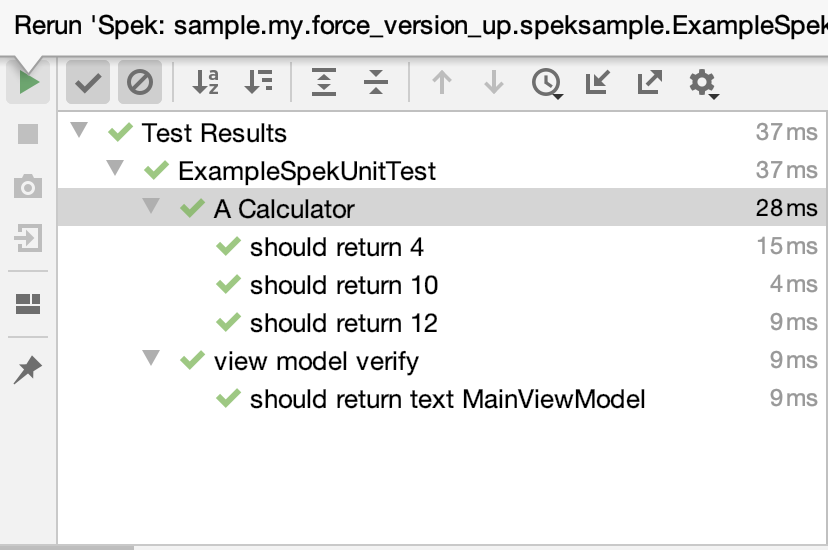The height and width of the screenshot is (550, 828).
Task: Click the gray Stop square icon
Action: coord(28,134)
